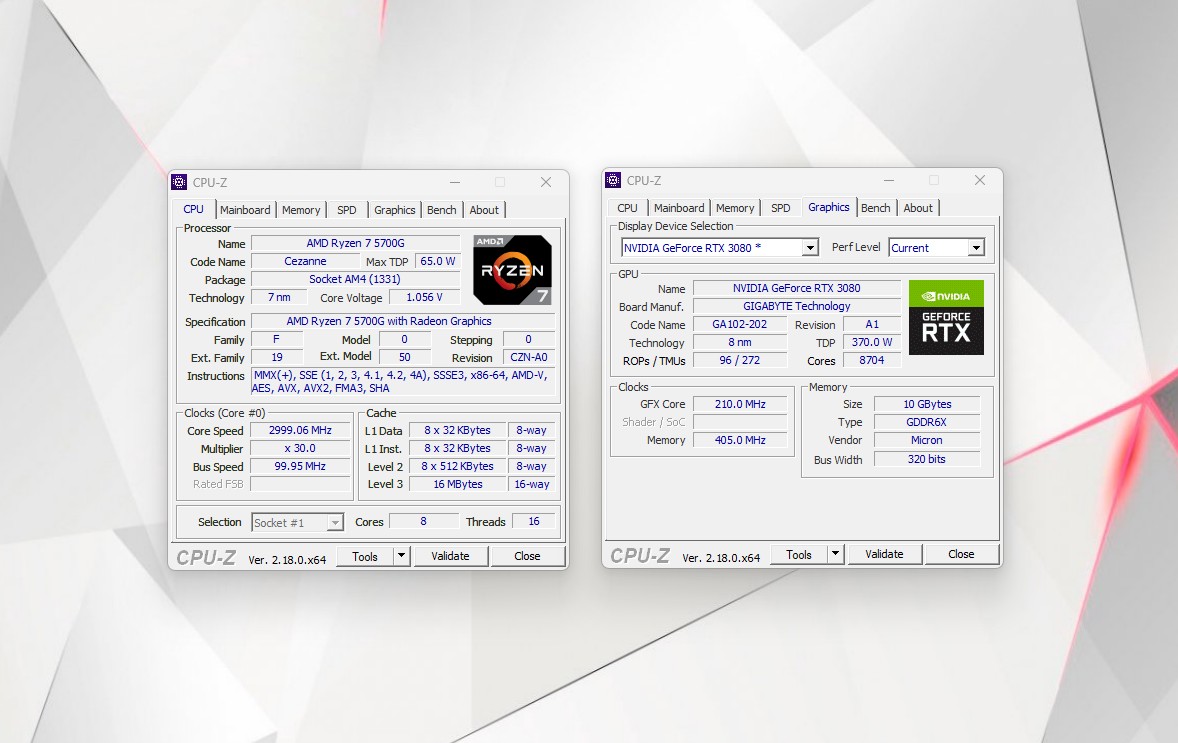Click Bus Speed value 99.95 MHz
The image size is (1178, 743).
click(x=301, y=467)
